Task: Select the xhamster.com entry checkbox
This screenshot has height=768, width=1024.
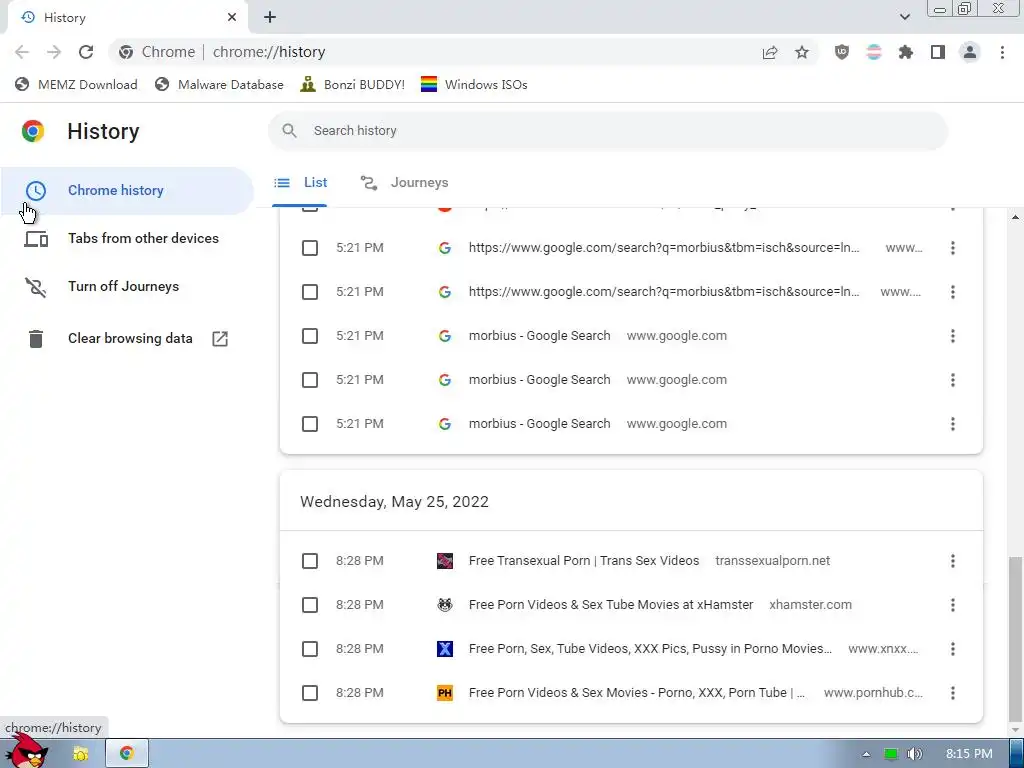Action: pyautogui.click(x=310, y=605)
